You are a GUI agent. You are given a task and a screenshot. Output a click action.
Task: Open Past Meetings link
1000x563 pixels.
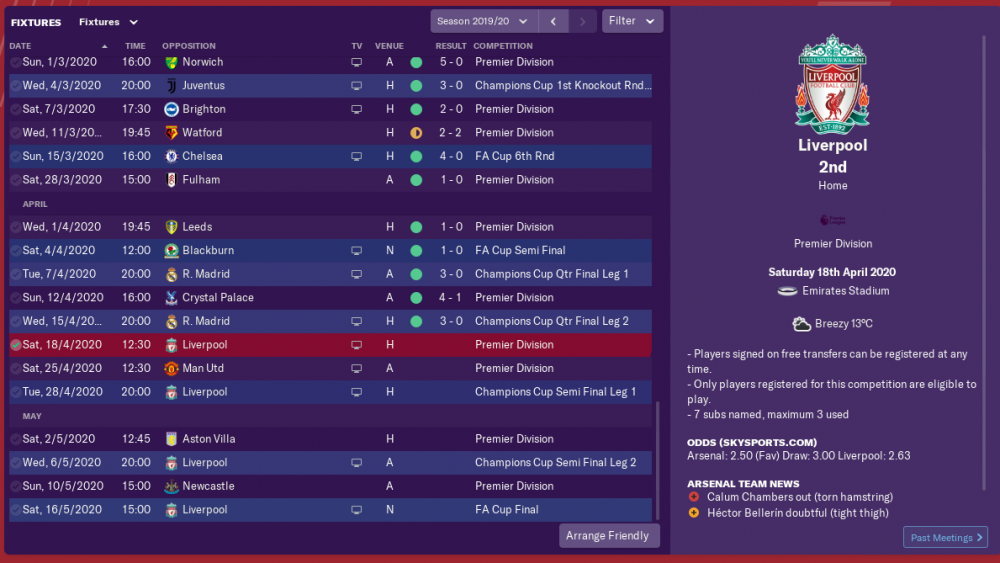point(945,537)
